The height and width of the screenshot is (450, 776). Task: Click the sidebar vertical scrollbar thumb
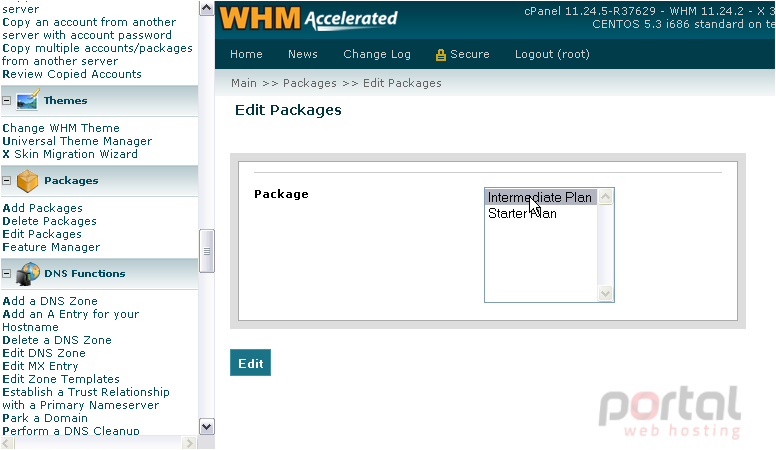point(206,251)
